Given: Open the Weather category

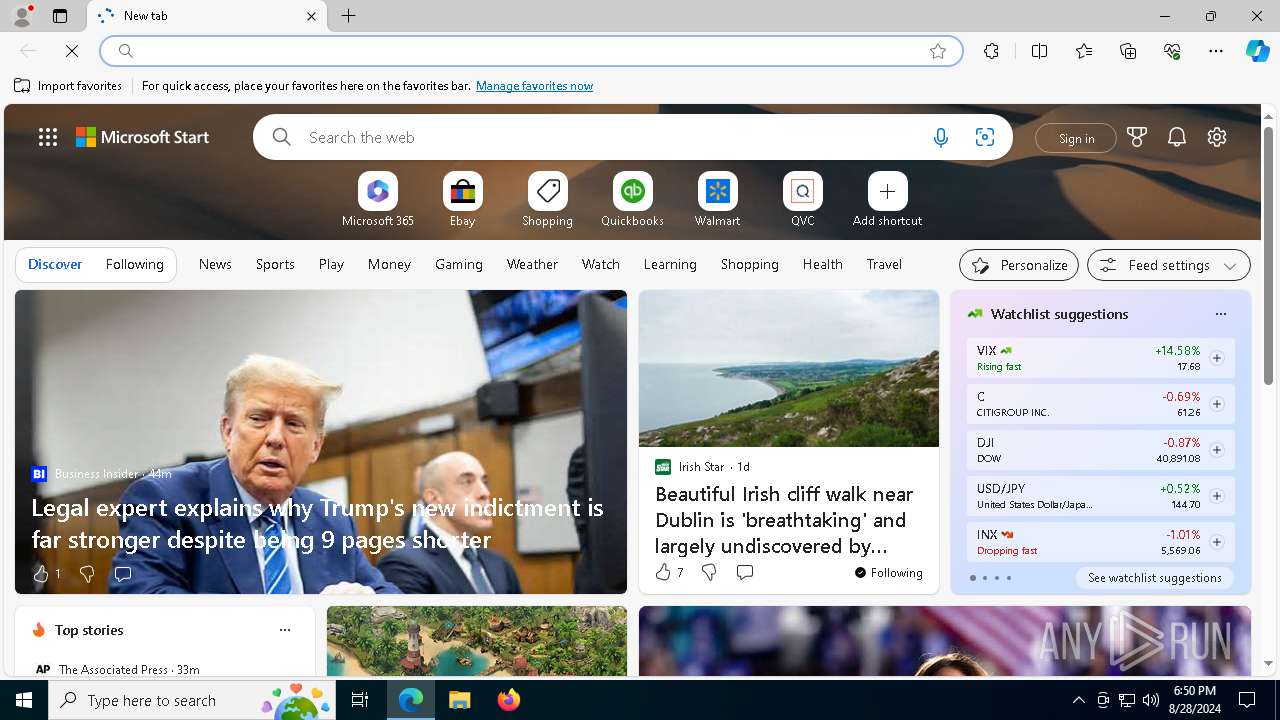Looking at the screenshot, I should click(x=532, y=264).
